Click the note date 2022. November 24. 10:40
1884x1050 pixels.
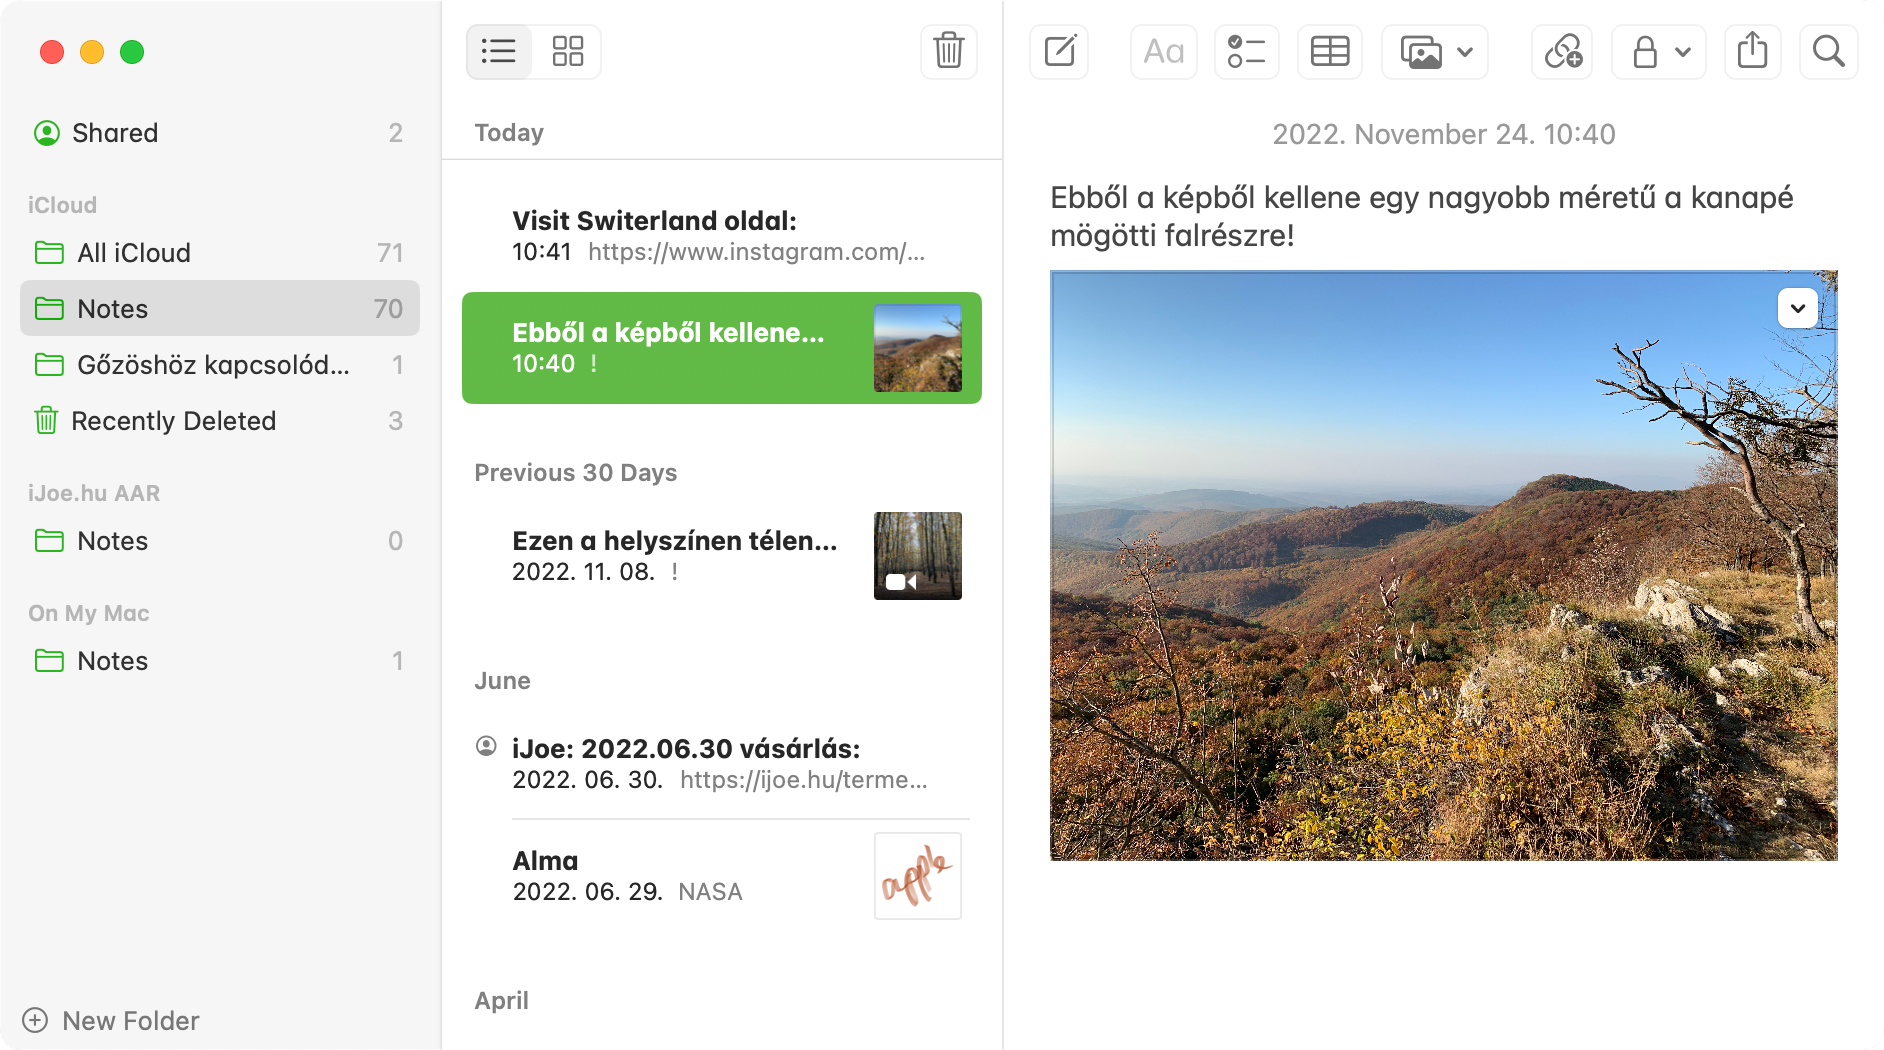[1444, 134]
